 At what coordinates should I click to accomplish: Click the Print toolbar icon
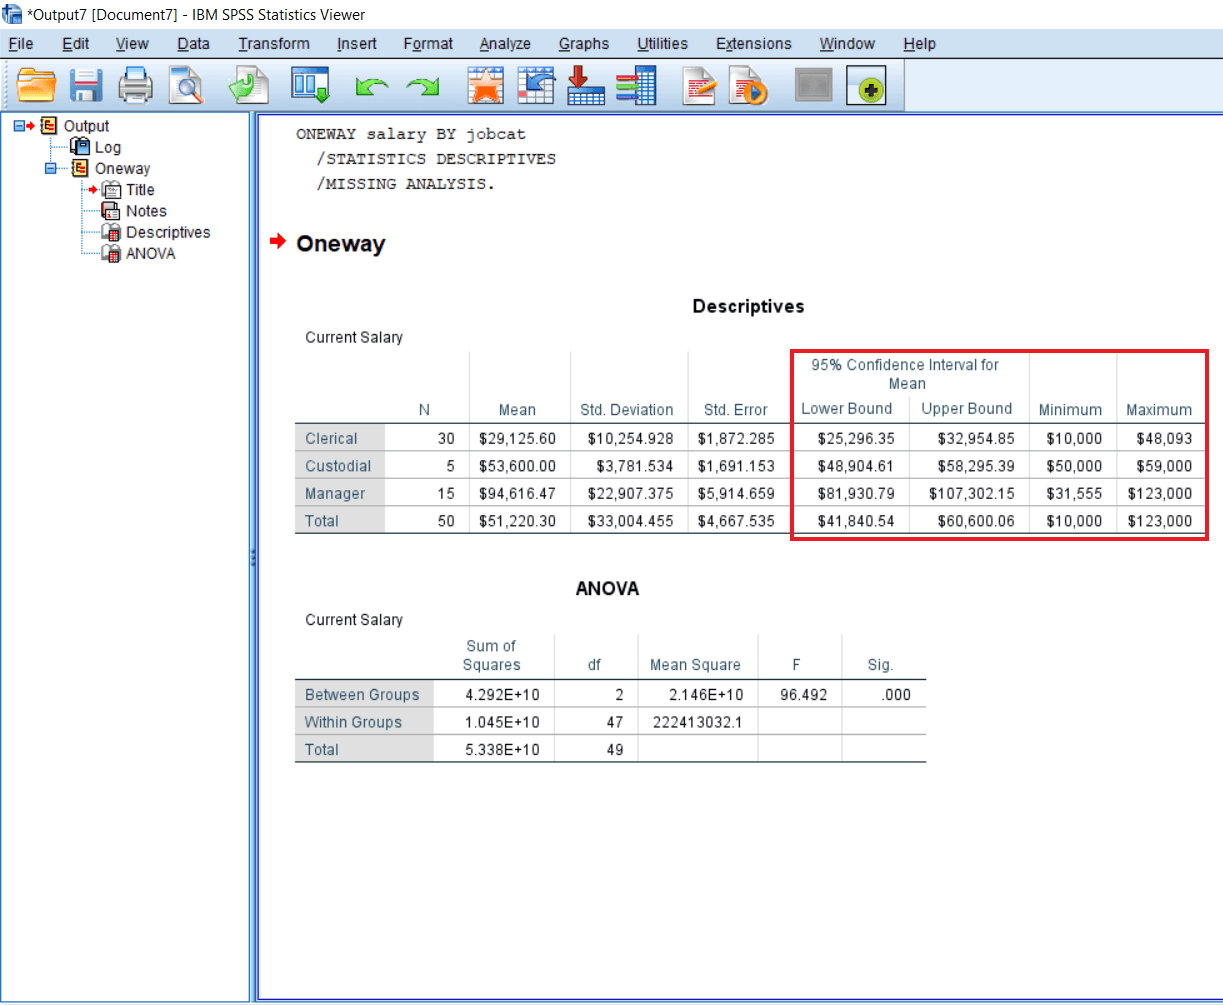click(x=136, y=86)
